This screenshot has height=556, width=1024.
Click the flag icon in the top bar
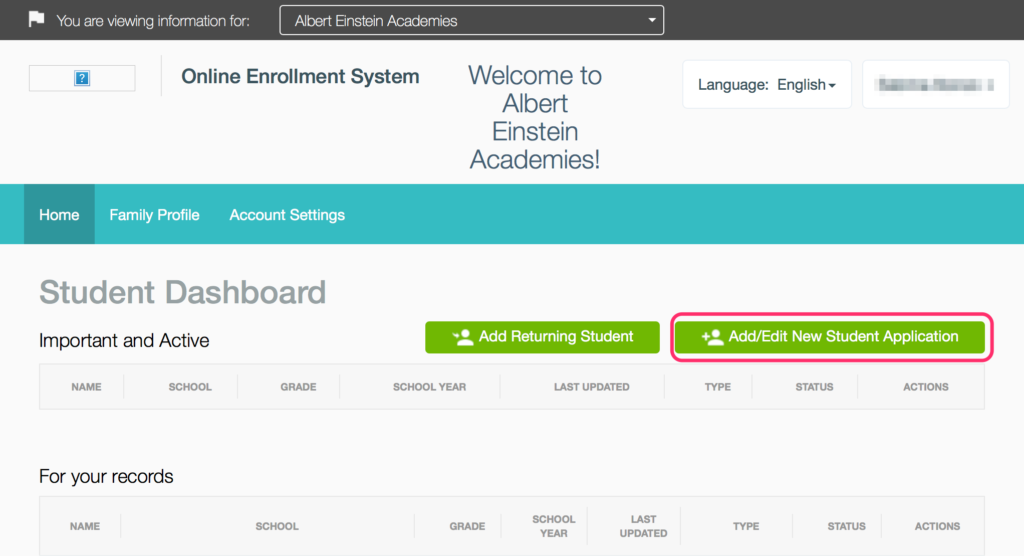pyautogui.click(x=37, y=20)
